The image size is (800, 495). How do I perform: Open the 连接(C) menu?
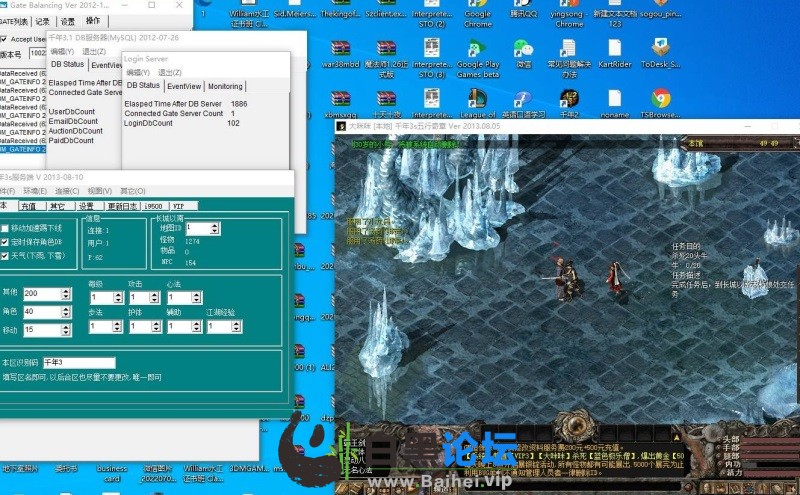tap(67, 191)
